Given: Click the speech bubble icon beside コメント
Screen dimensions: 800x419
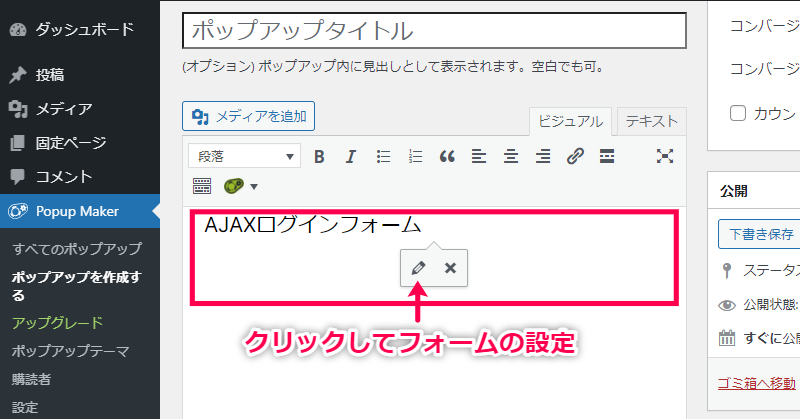Looking at the screenshot, I should pyautogui.click(x=17, y=177).
